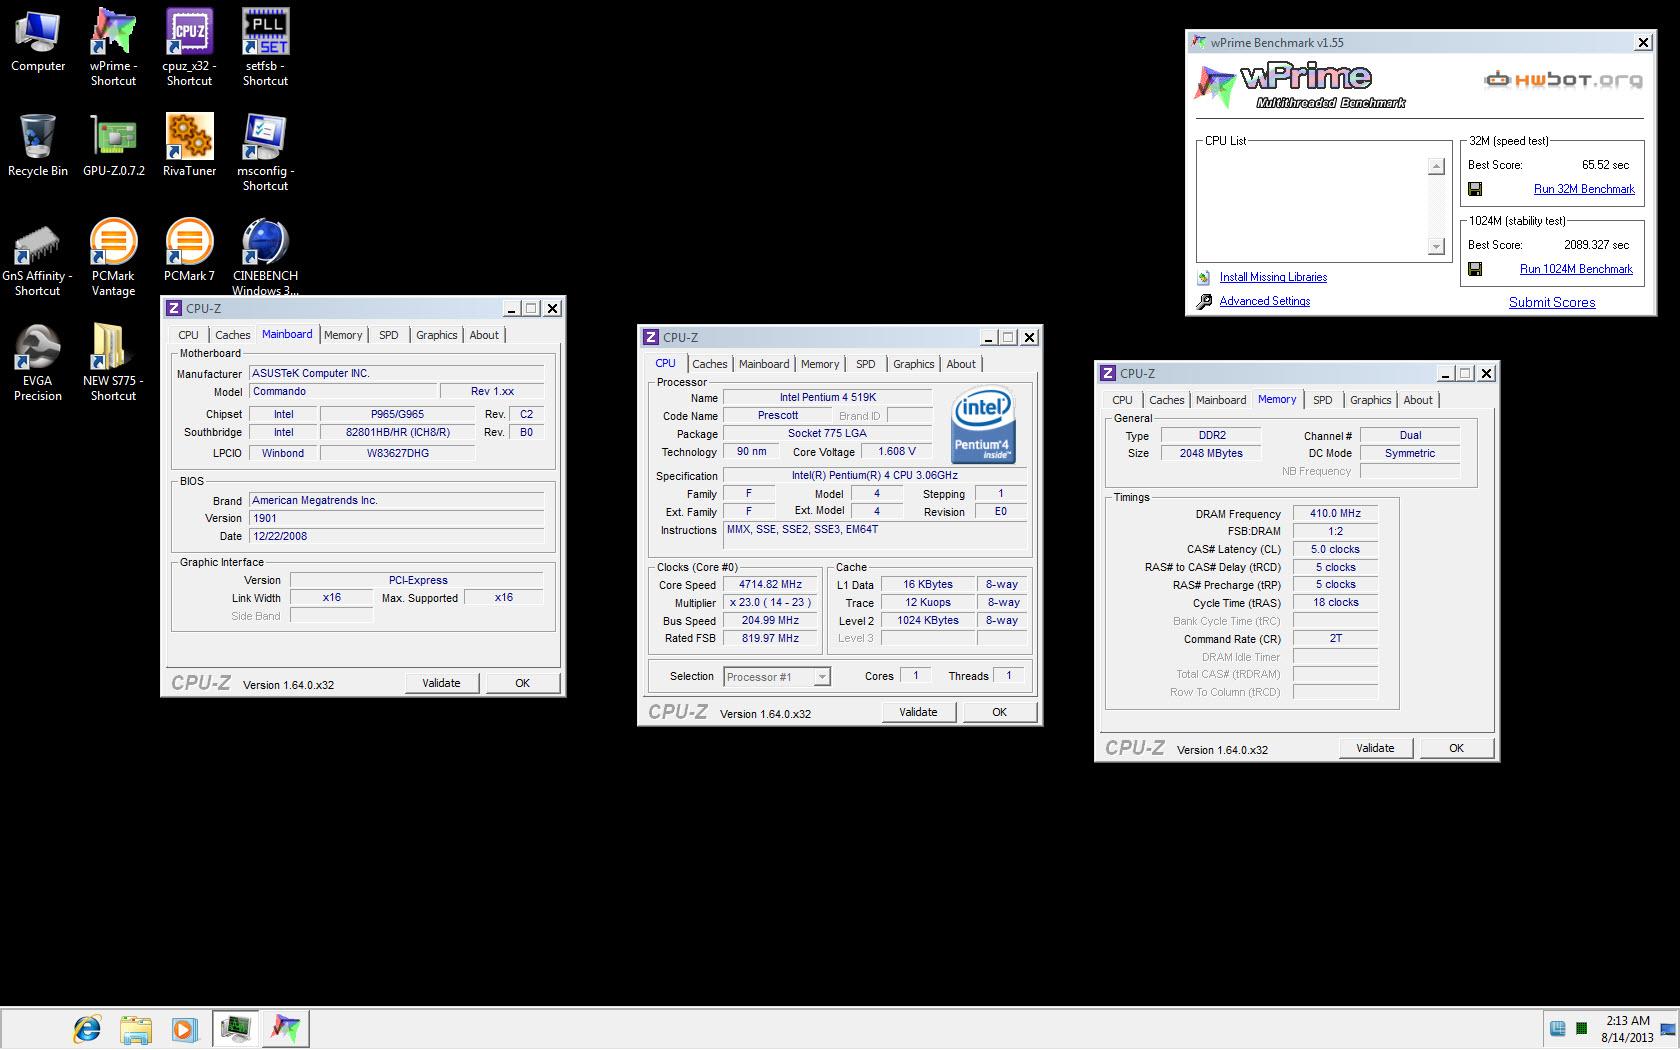Launch the GPU-Z.0.7.2 desktop icon
1680x1050 pixels.
pos(114,146)
